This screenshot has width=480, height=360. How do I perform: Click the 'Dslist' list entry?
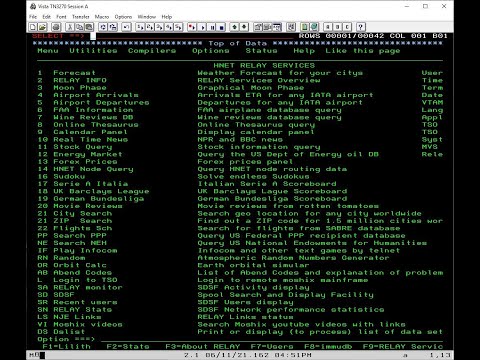pyautogui.click(x=69, y=332)
